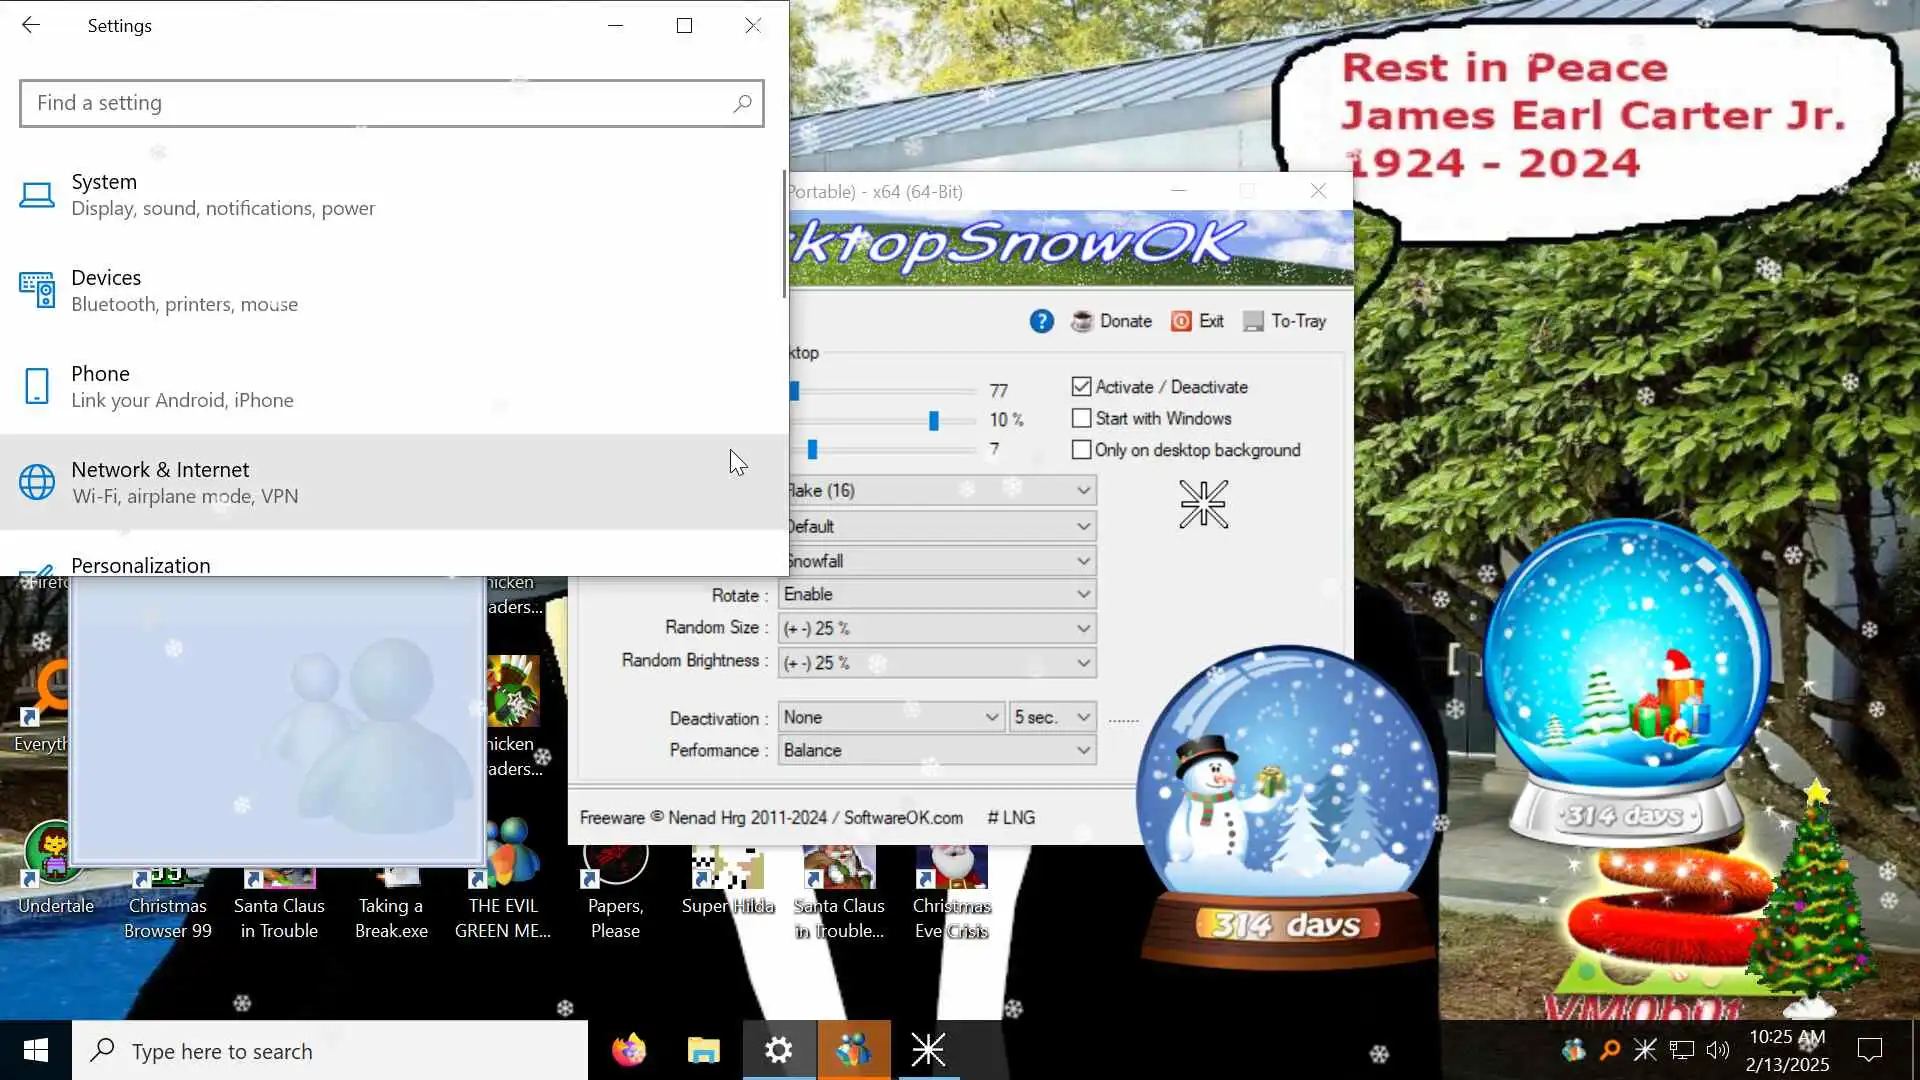Image resolution: width=1920 pixels, height=1080 pixels.
Task: Click the 10 % slider handle
Action: pyautogui.click(x=933, y=420)
